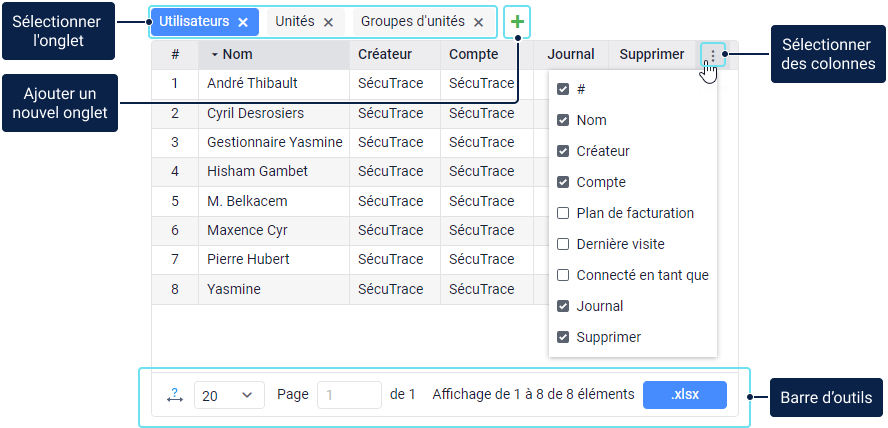Toggle the Connecté en tant que checkbox

point(563,275)
